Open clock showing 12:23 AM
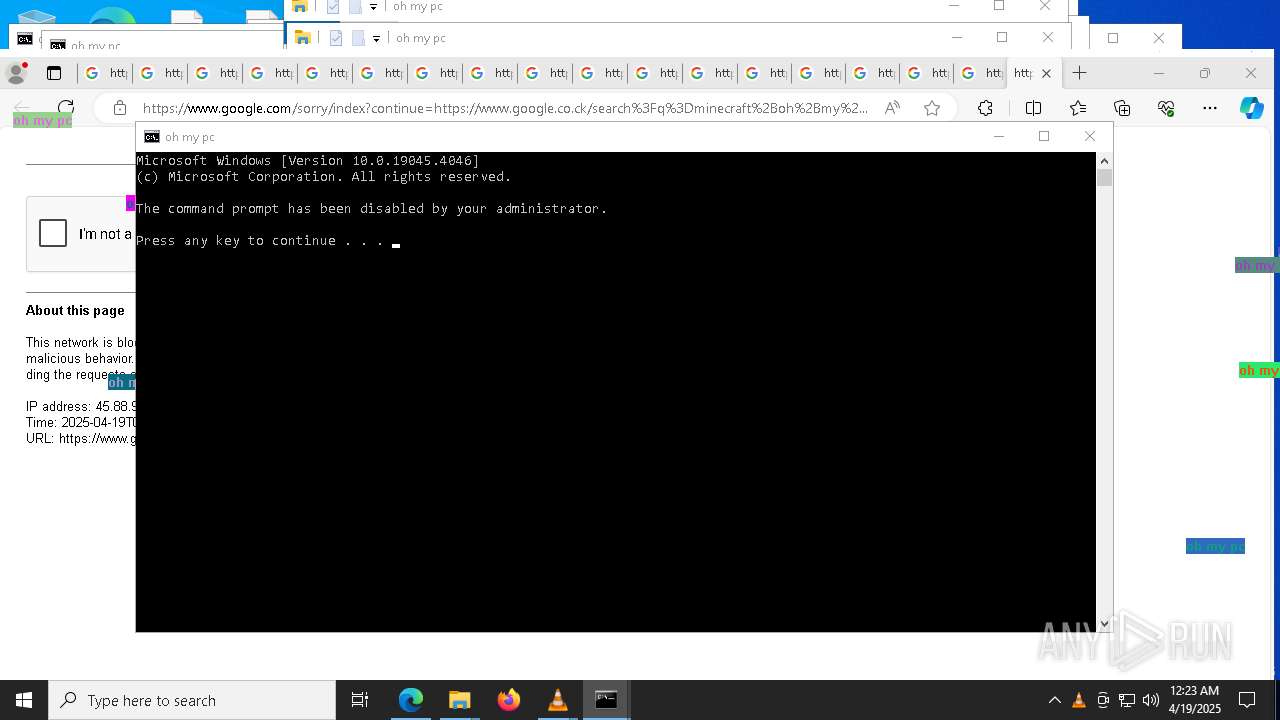The image size is (1280, 720). coord(1194,700)
